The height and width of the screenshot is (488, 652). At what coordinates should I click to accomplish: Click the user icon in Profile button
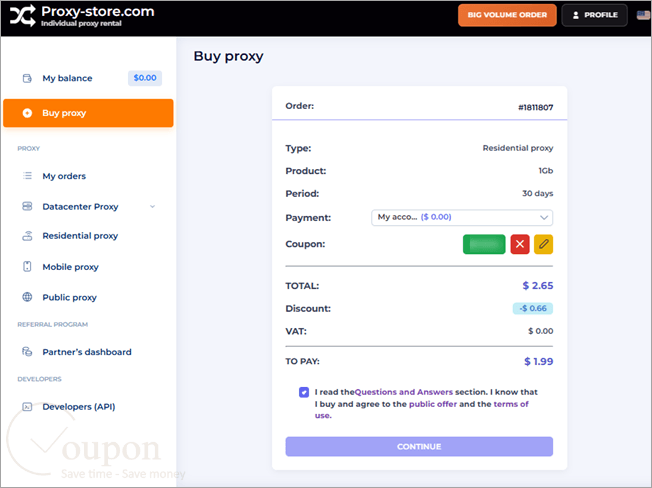click(576, 15)
